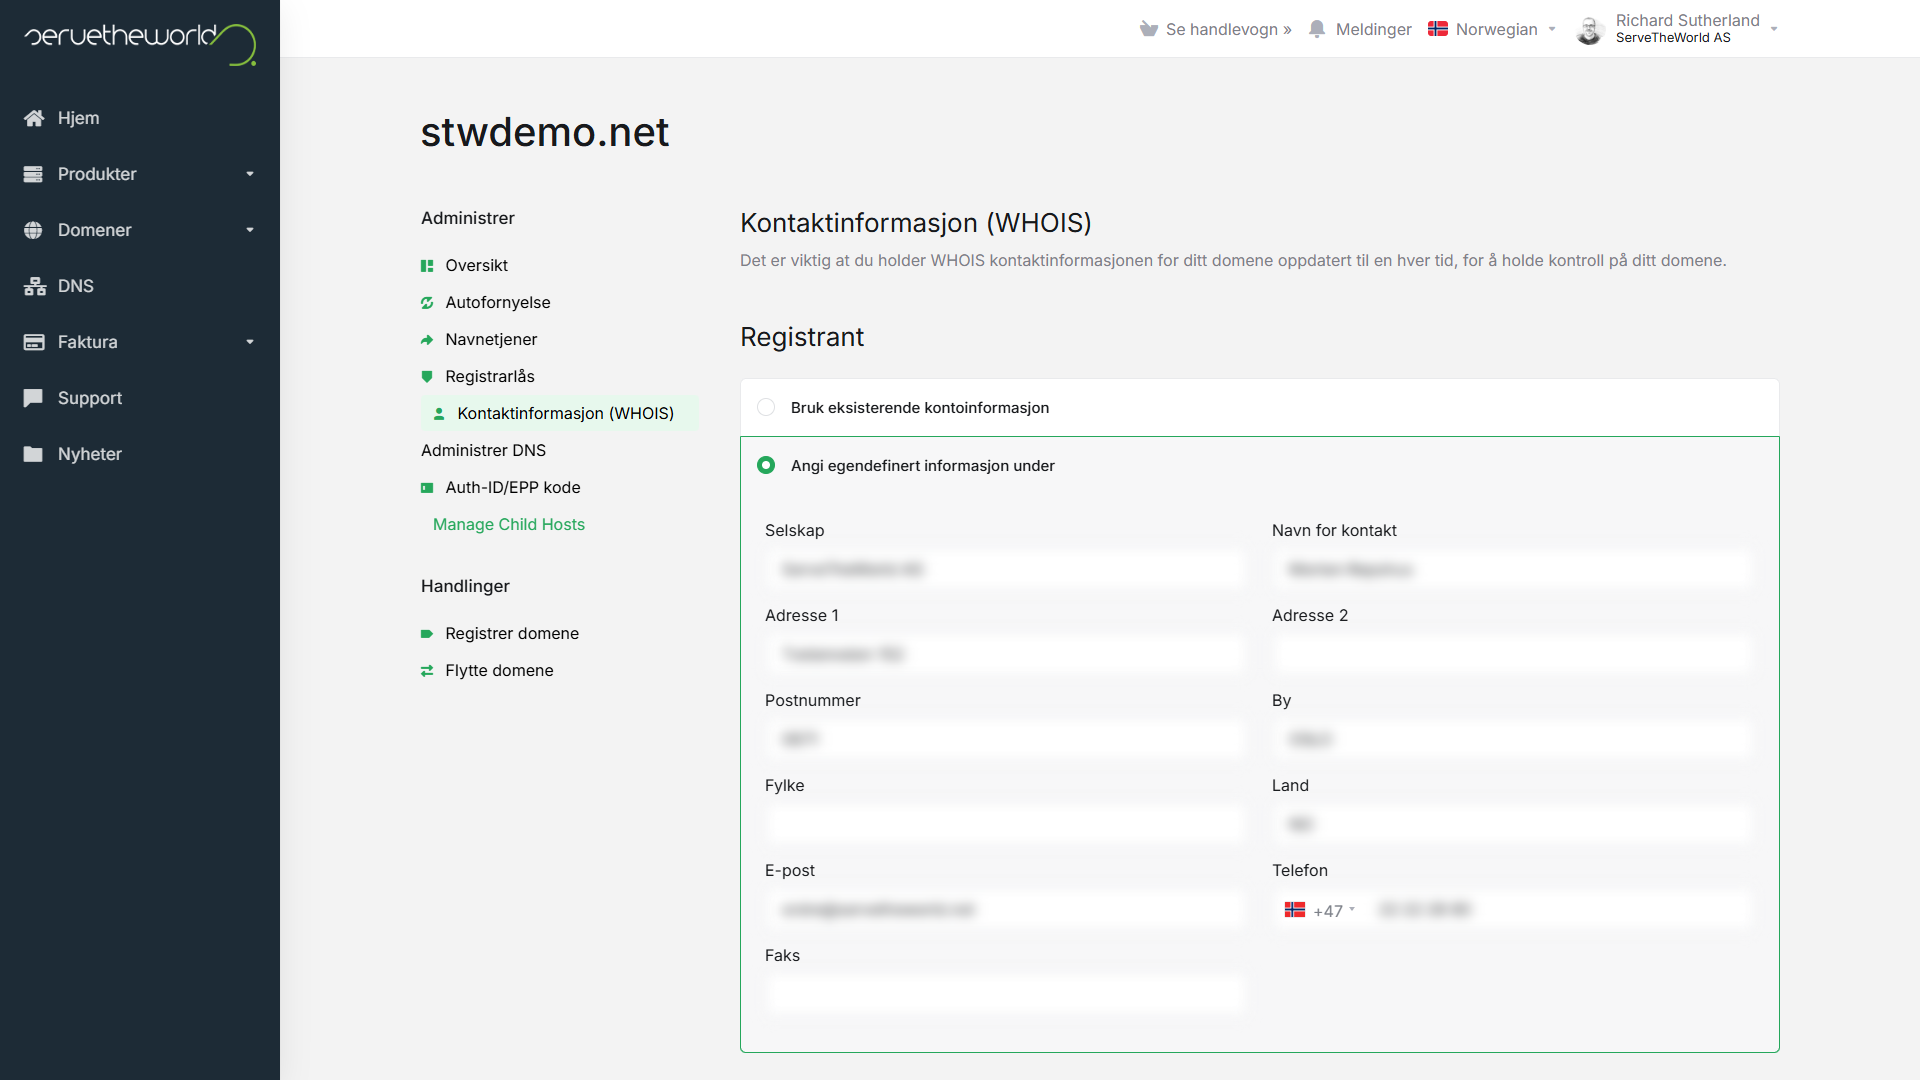1920x1080 pixels.
Task: Open Hjem in the sidebar
Action: tap(78, 118)
